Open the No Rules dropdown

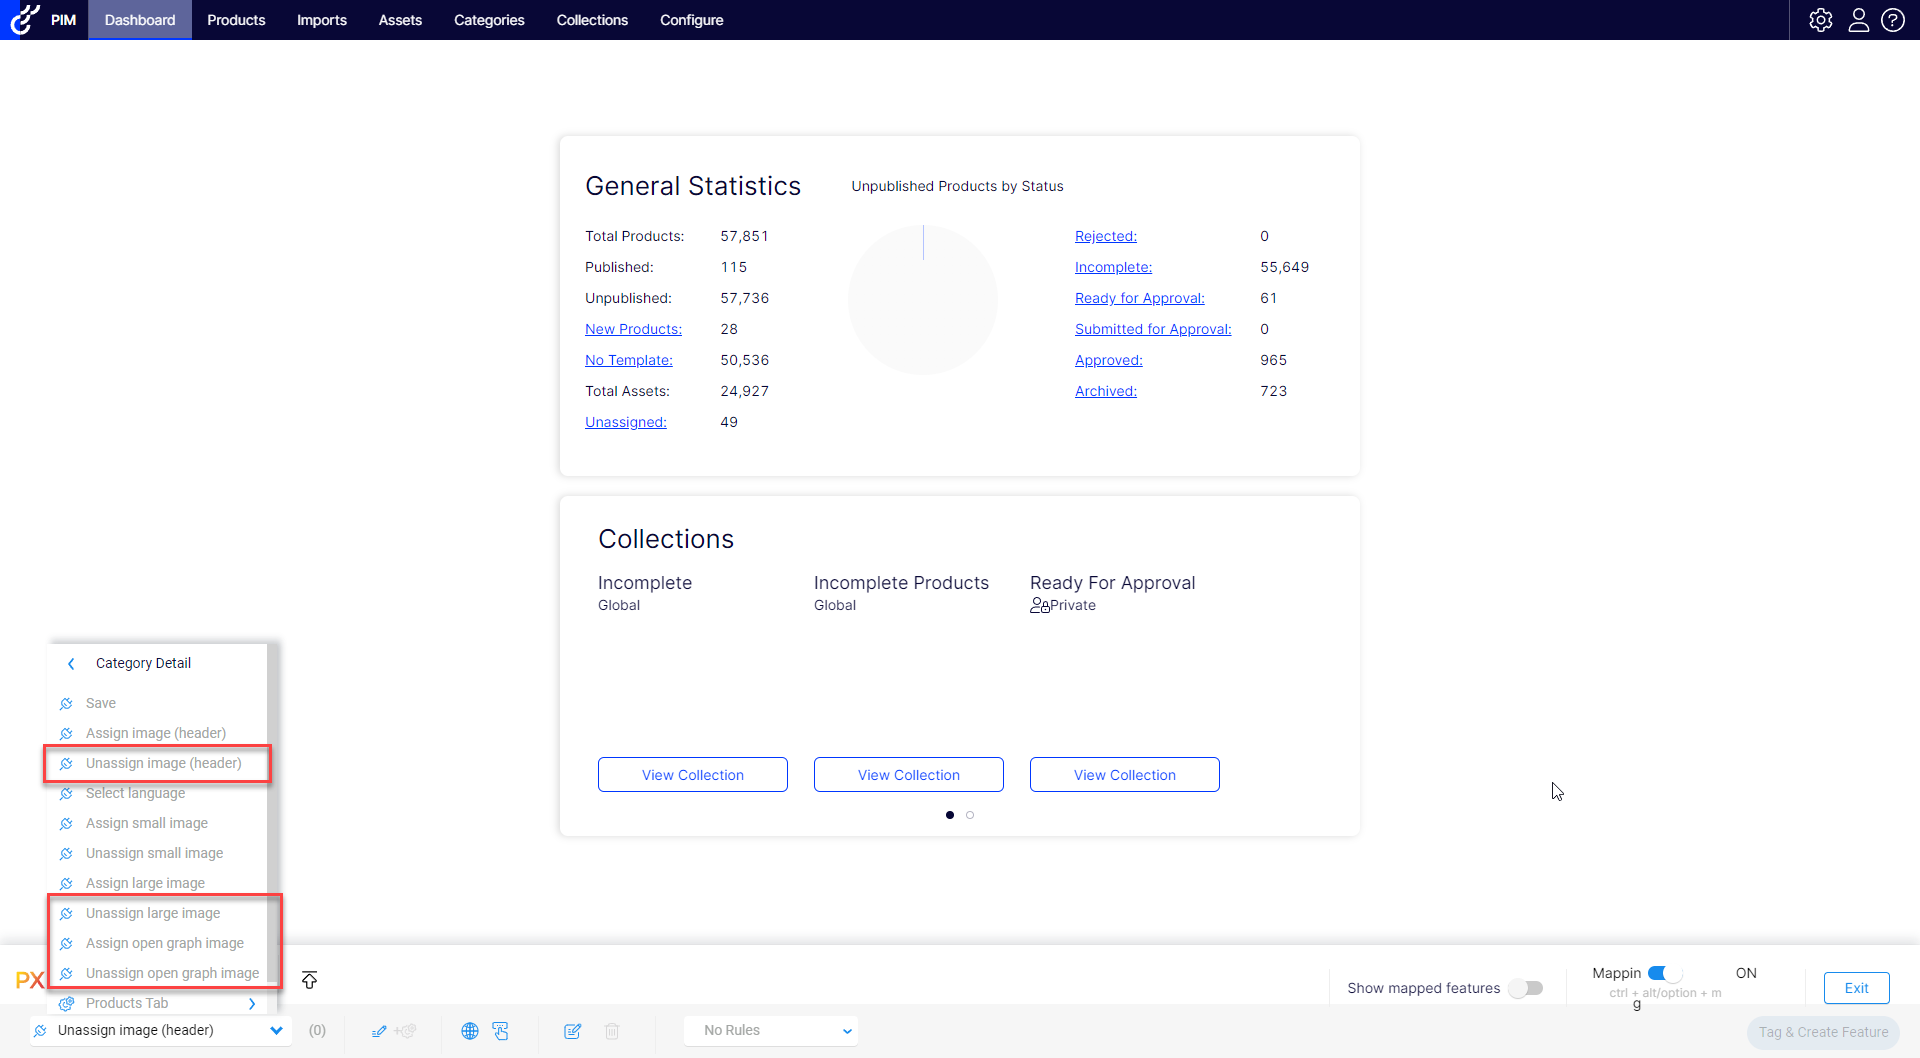(771, 1031)
